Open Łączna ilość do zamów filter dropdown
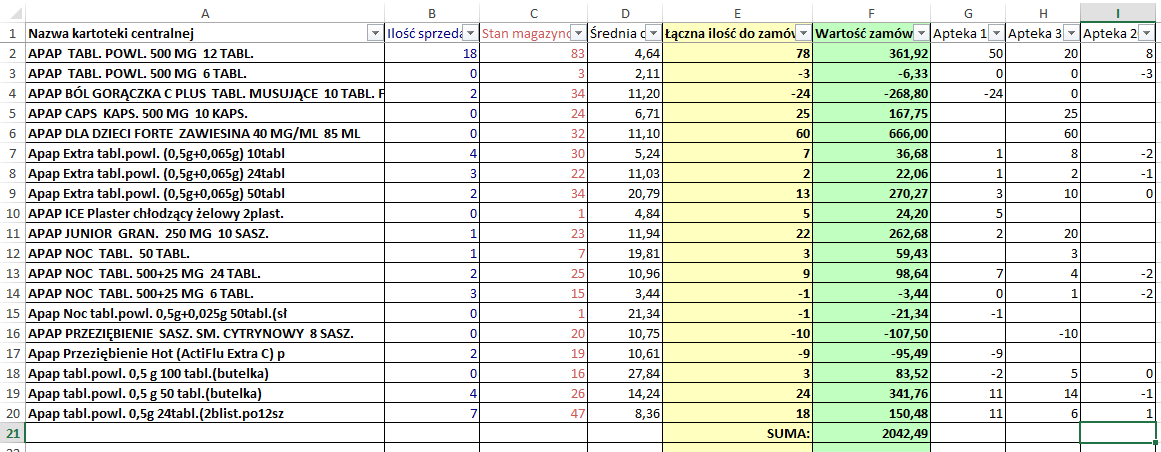 click(802, 34)
